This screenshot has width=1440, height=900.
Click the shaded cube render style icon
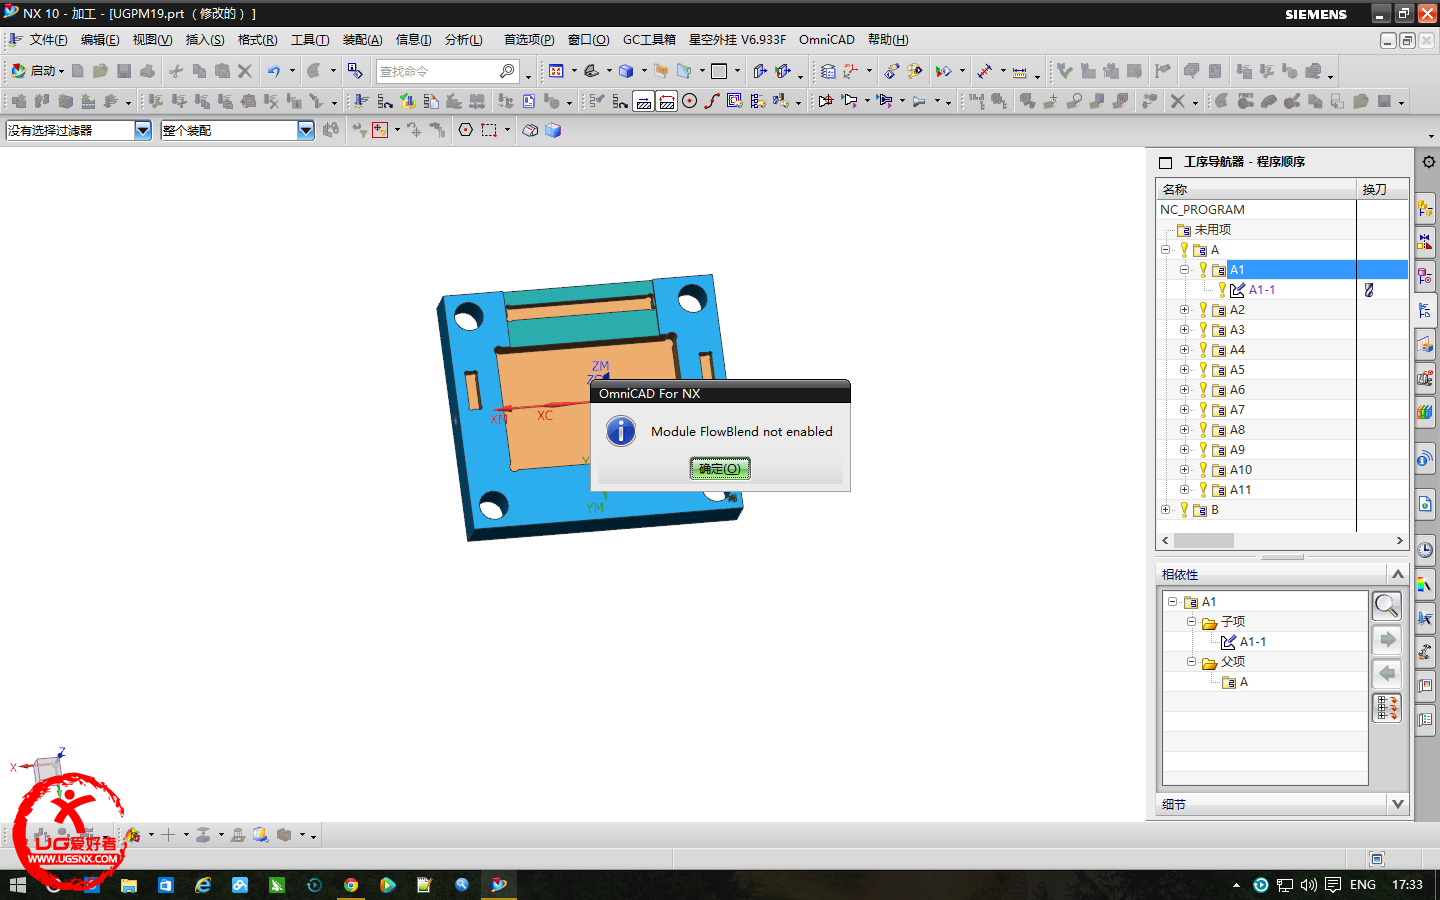tap(626, 71)
